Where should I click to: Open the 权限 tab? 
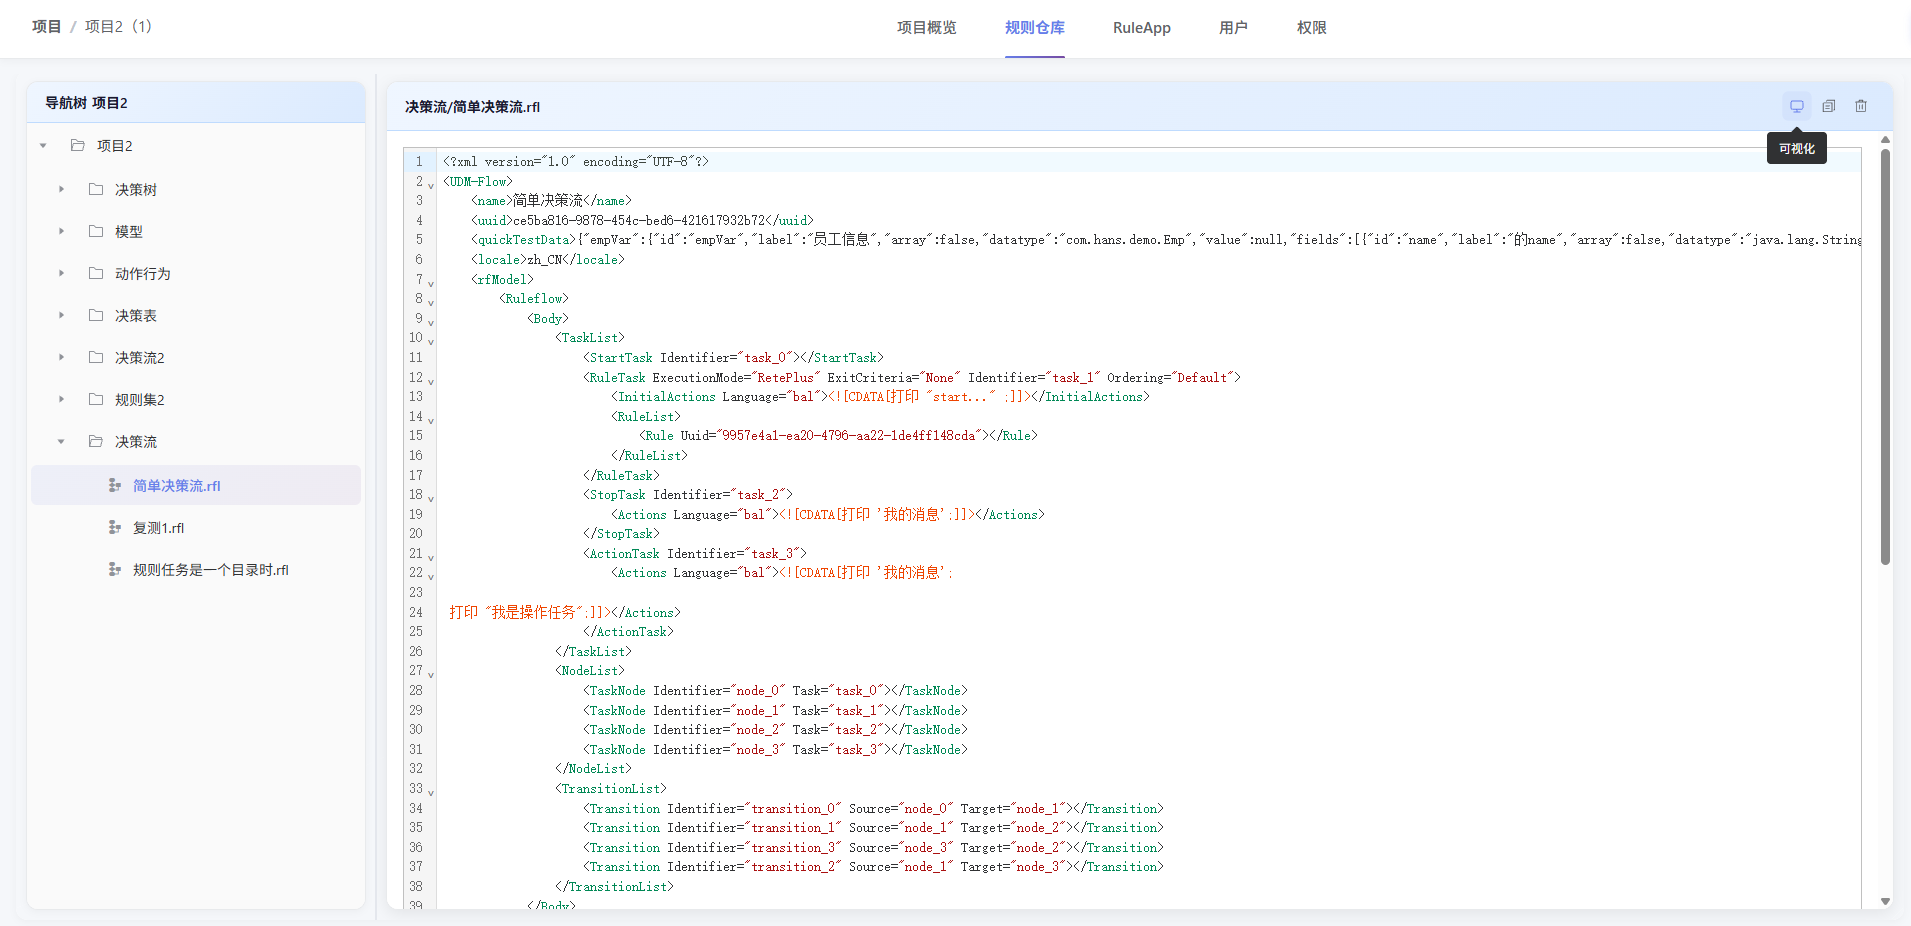coord(1311,28)
